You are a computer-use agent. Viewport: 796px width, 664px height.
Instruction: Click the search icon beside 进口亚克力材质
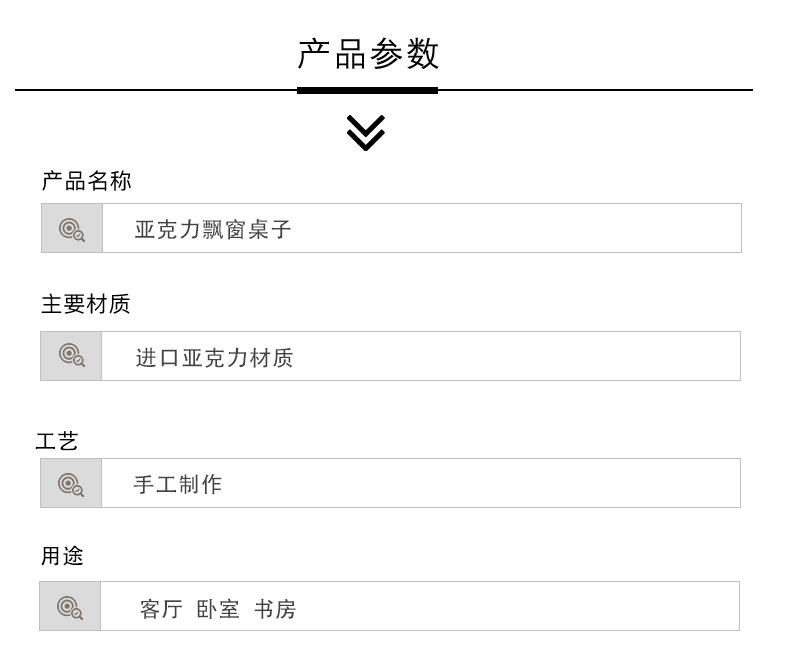(71, 356)
